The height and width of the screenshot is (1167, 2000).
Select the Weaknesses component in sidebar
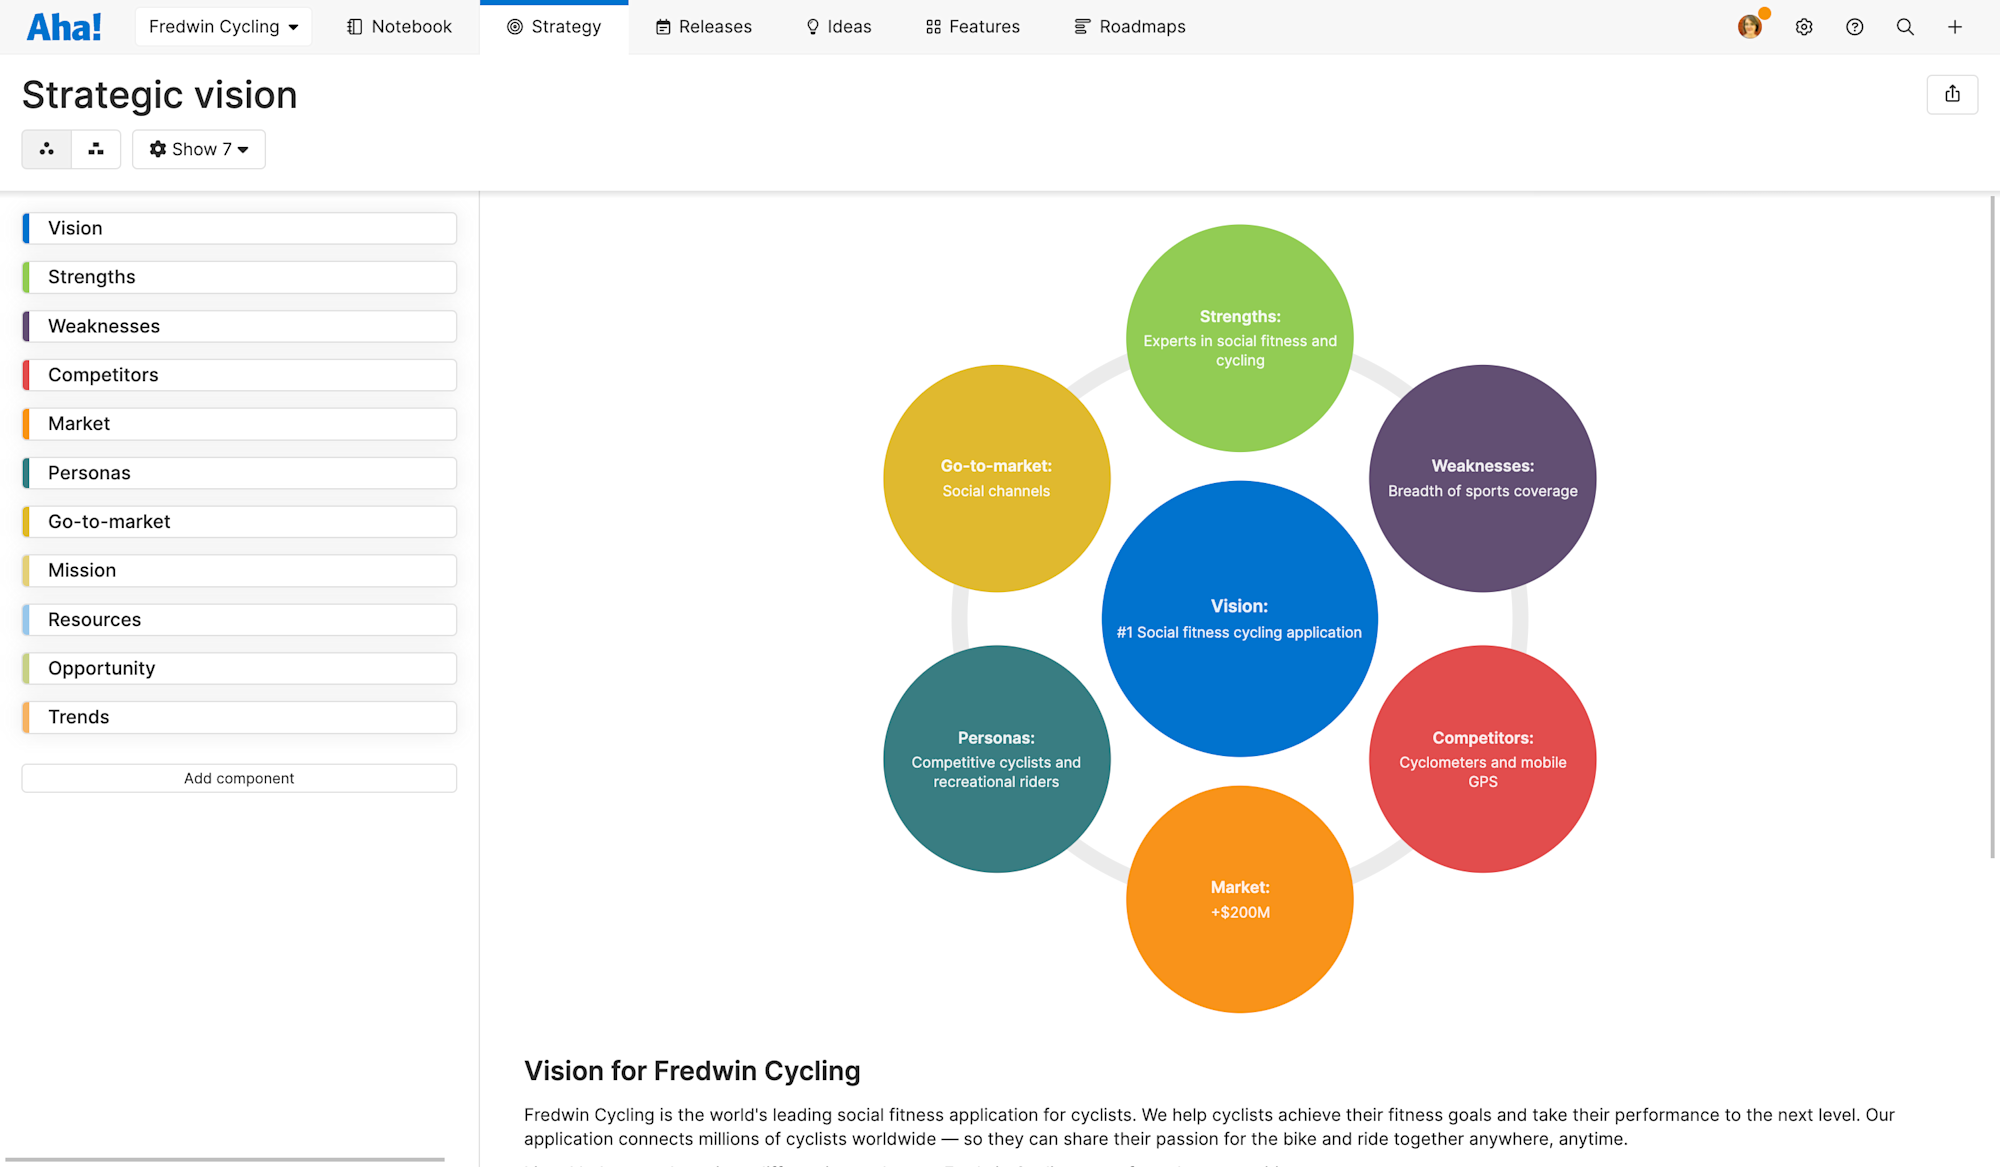(240, 326)
